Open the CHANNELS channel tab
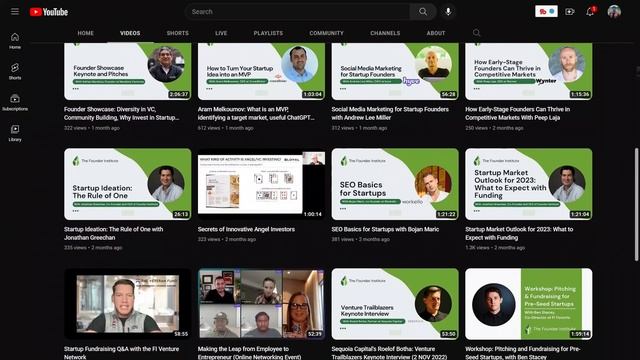640x360 pixels. tap(385, 33)
